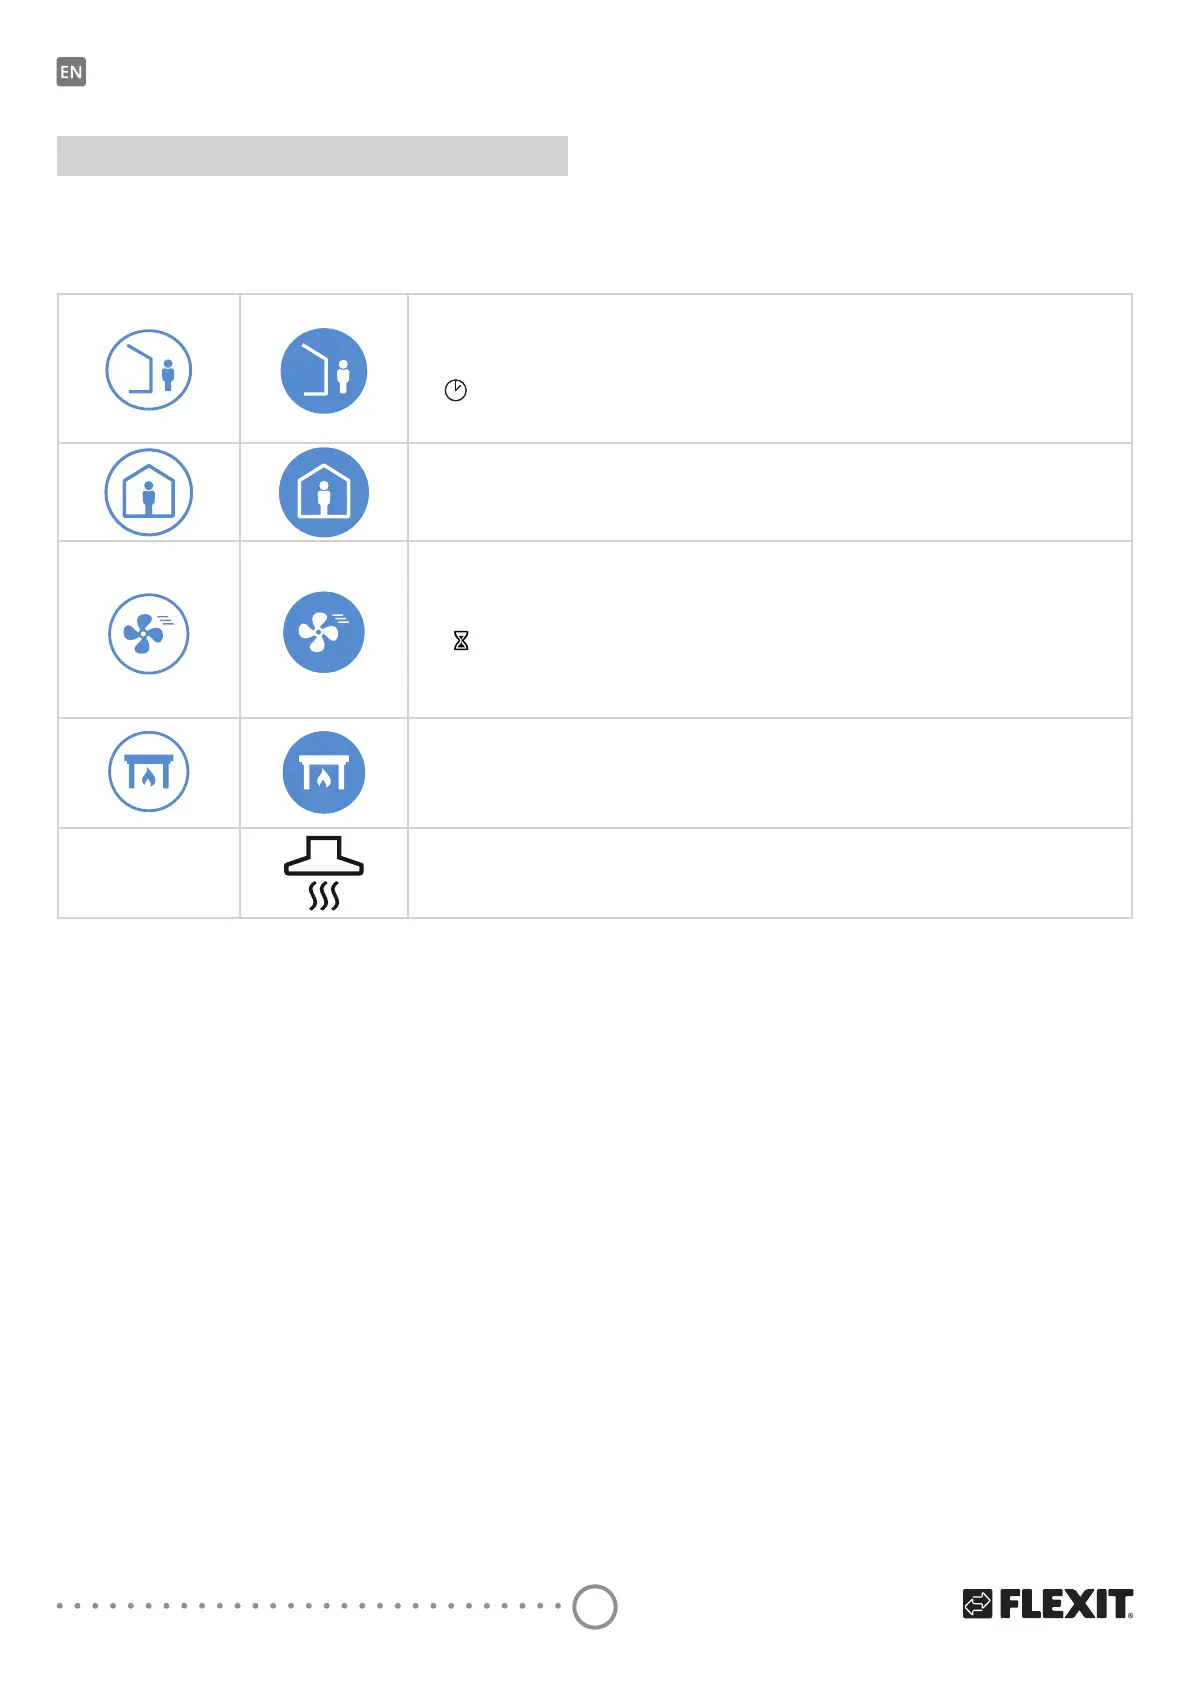Select the filled blue Home mode icon
The height and width of the screenshot is (1684, 1190).
(x=324, y=493)
